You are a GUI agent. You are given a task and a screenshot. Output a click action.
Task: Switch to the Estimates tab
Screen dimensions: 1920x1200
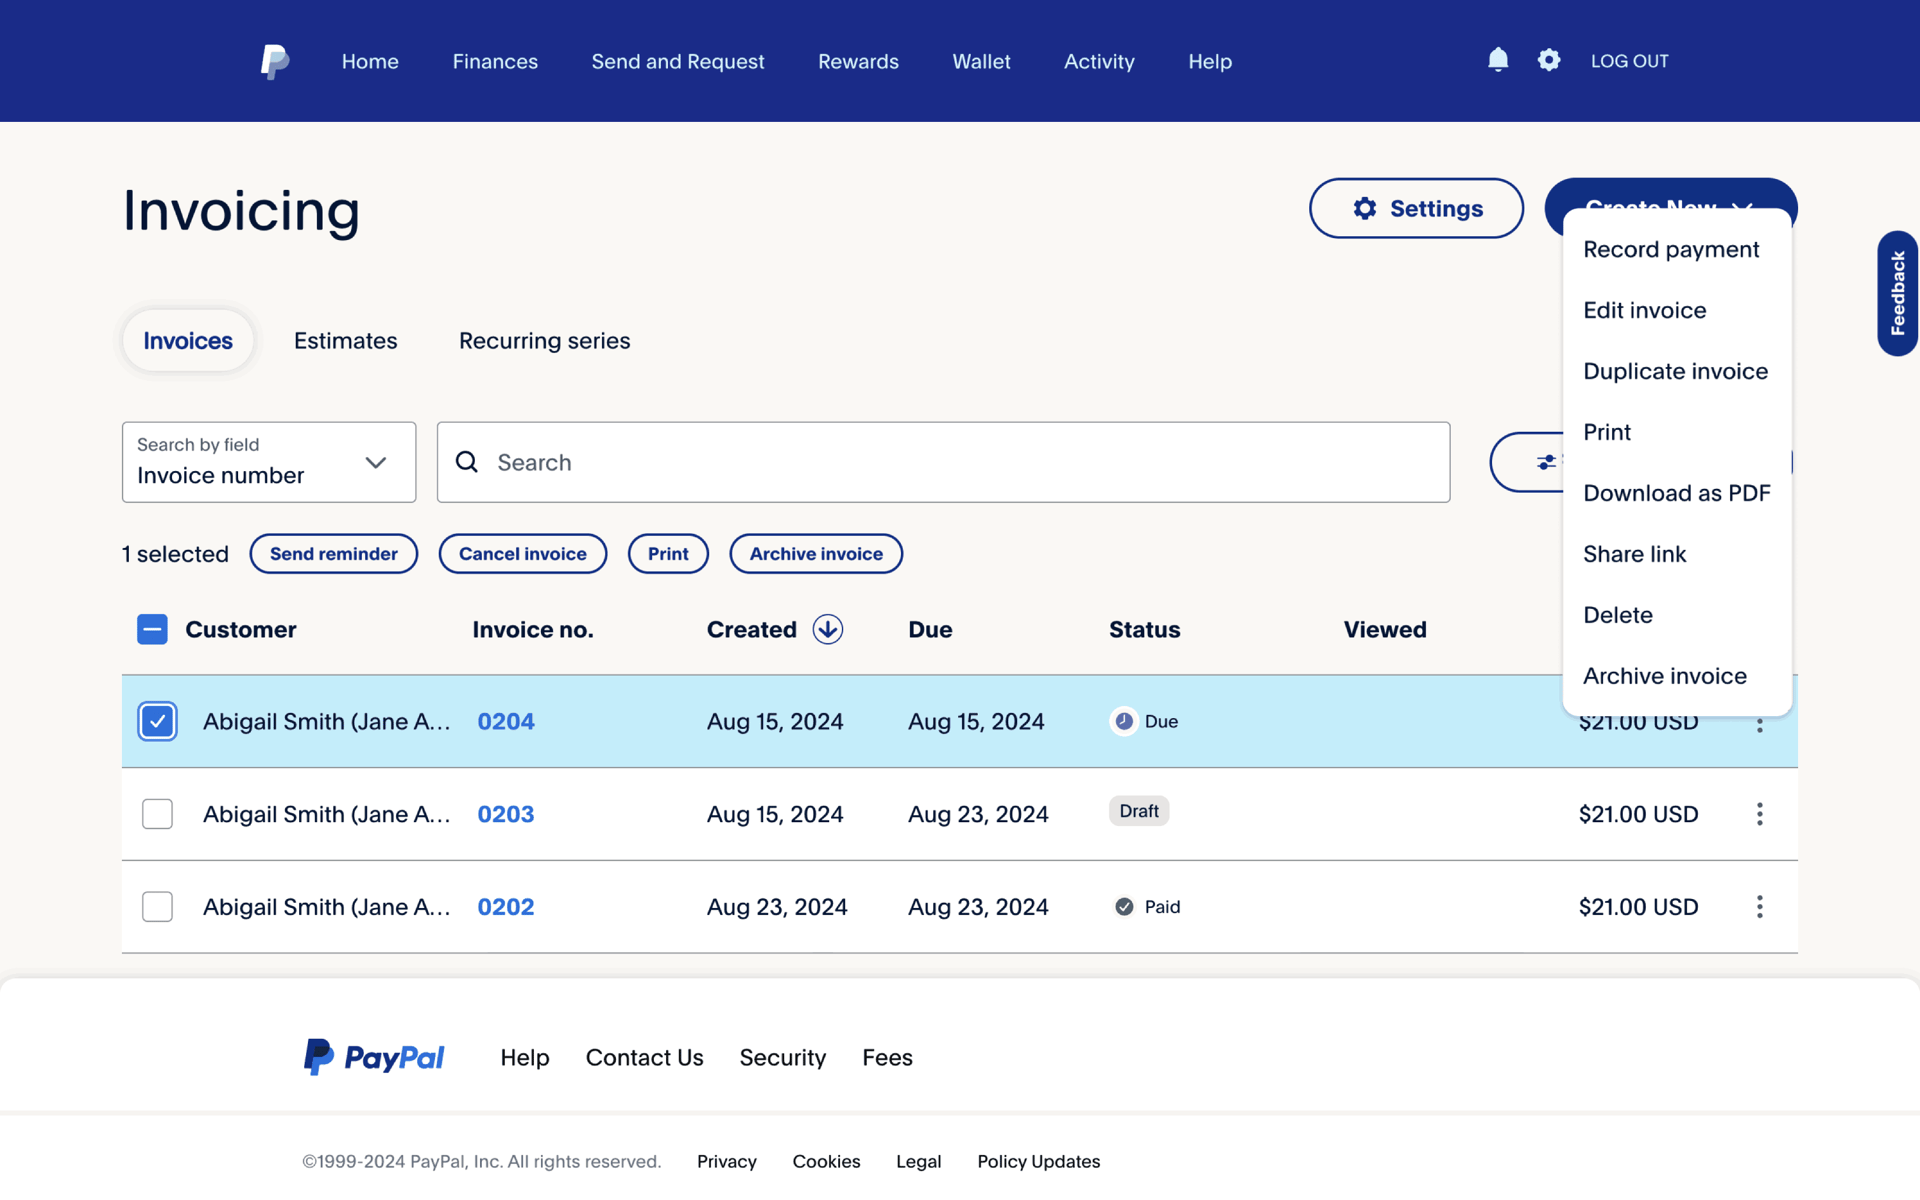[x=345, y=340]
